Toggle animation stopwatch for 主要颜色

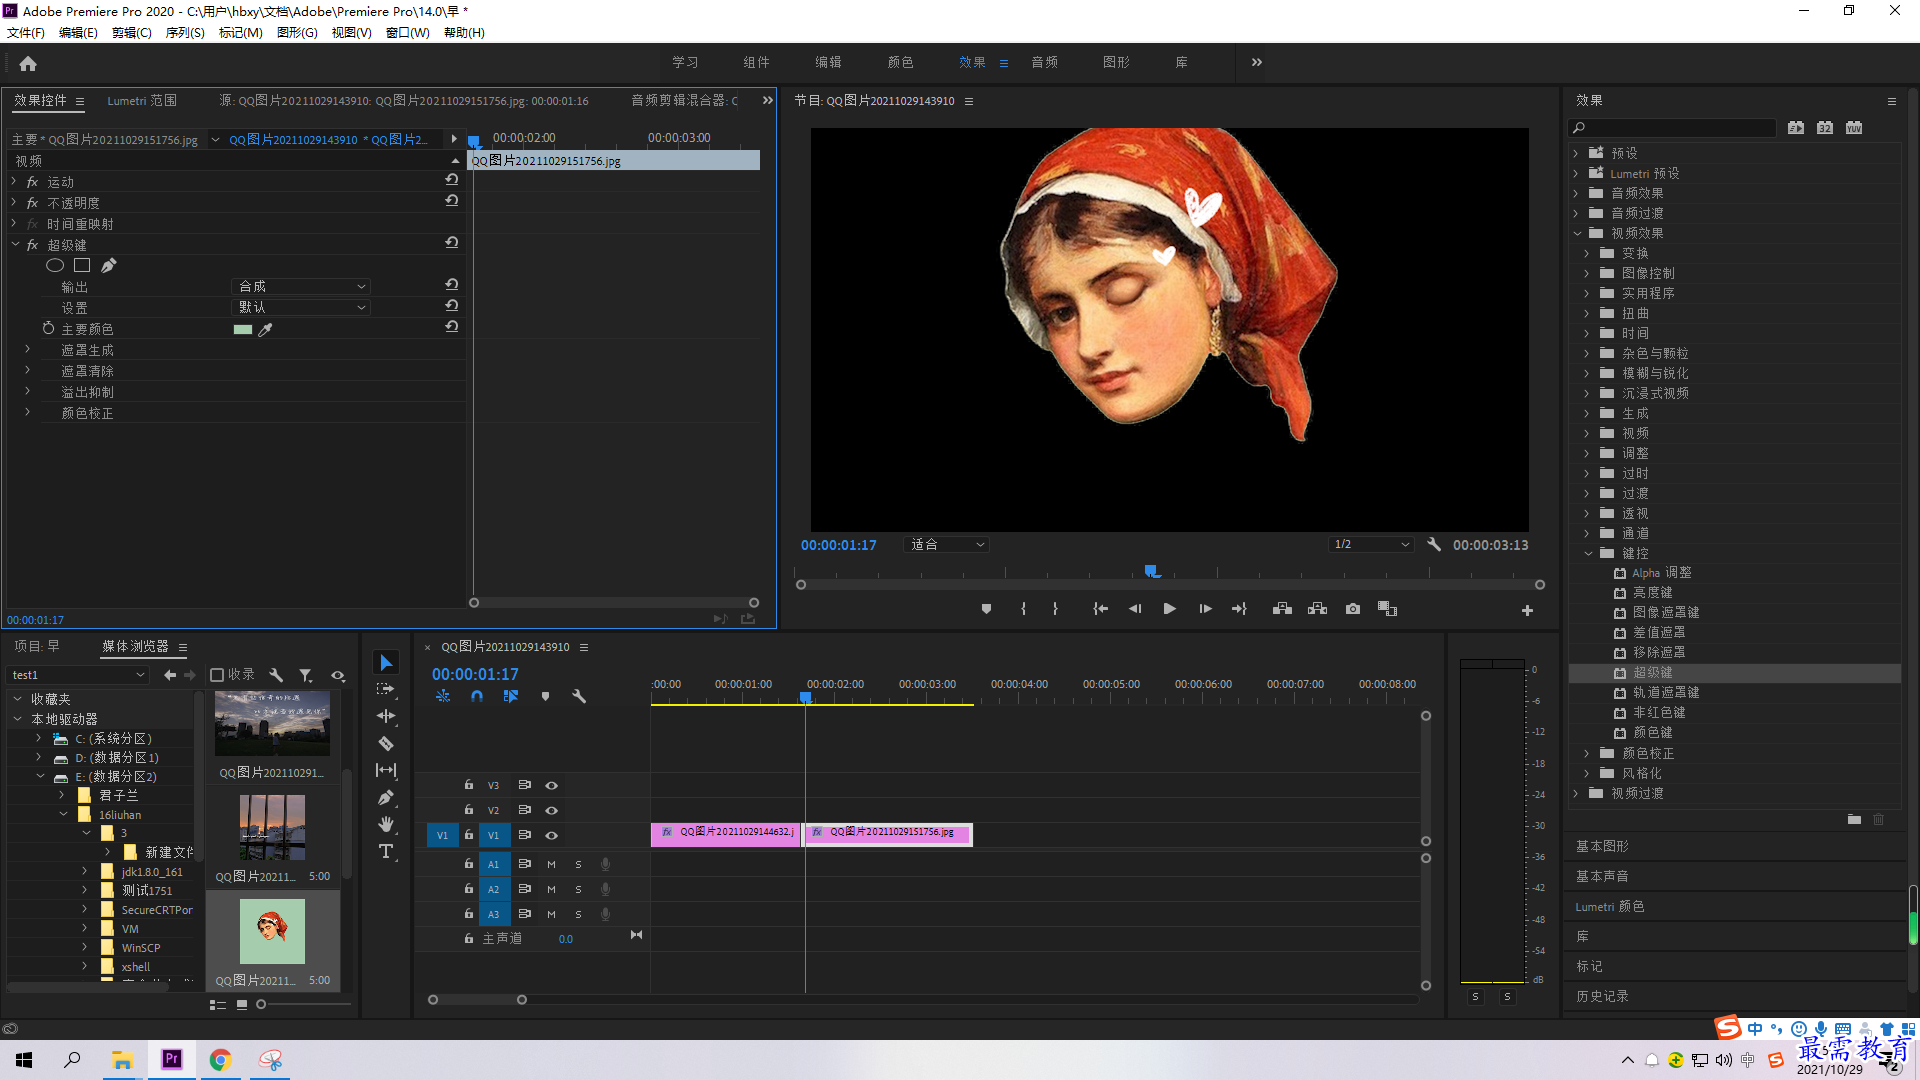click(x=48, y=329)
